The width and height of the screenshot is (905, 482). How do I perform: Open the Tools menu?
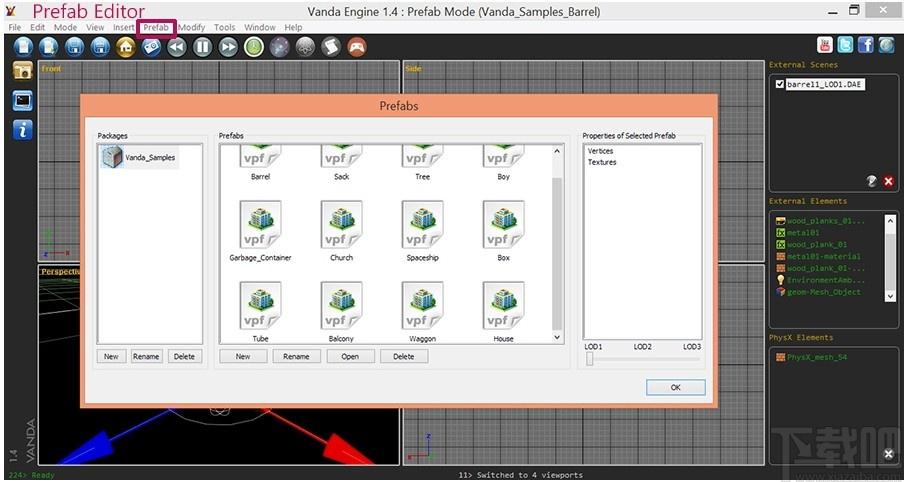coord(225,27)
